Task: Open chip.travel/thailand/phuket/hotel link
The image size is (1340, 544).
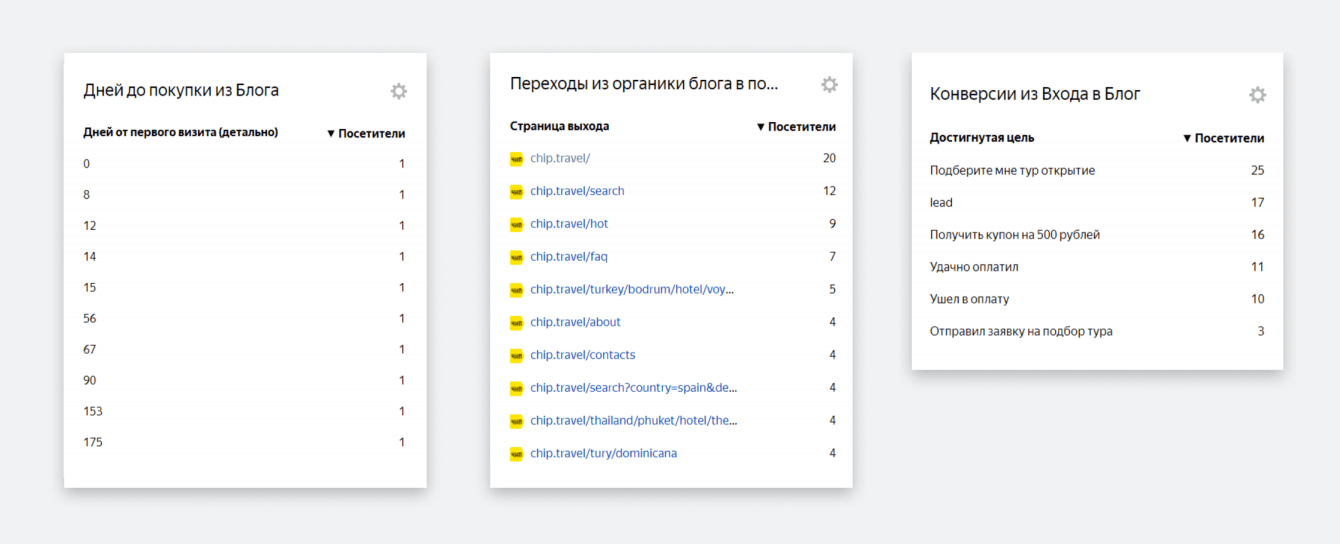Action: coord(633,420)
